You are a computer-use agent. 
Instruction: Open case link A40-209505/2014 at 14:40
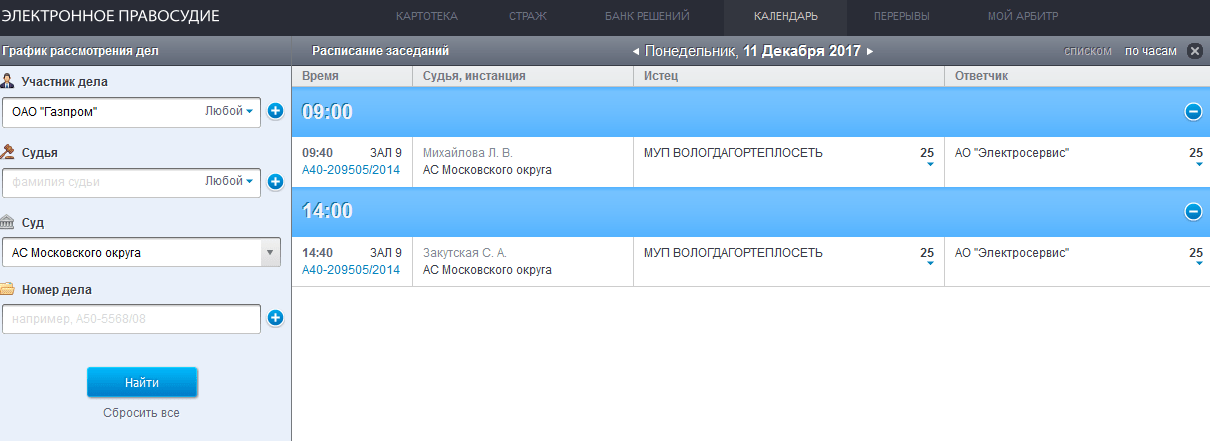tap(351, 270)
